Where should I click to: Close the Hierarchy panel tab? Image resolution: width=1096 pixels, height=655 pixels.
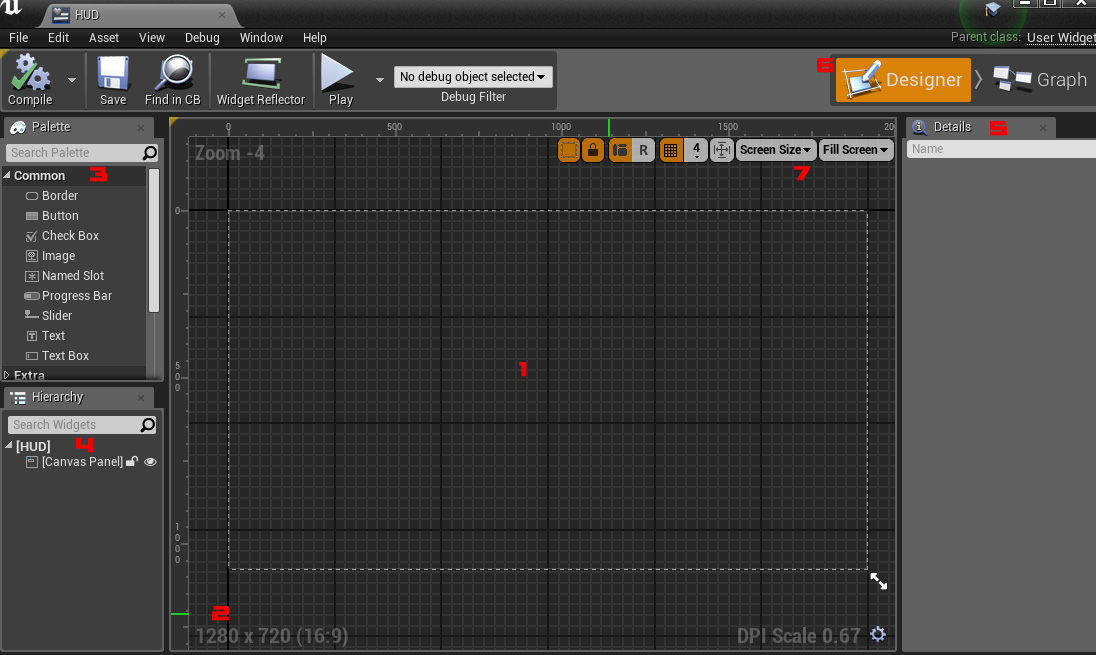(140, 398)
